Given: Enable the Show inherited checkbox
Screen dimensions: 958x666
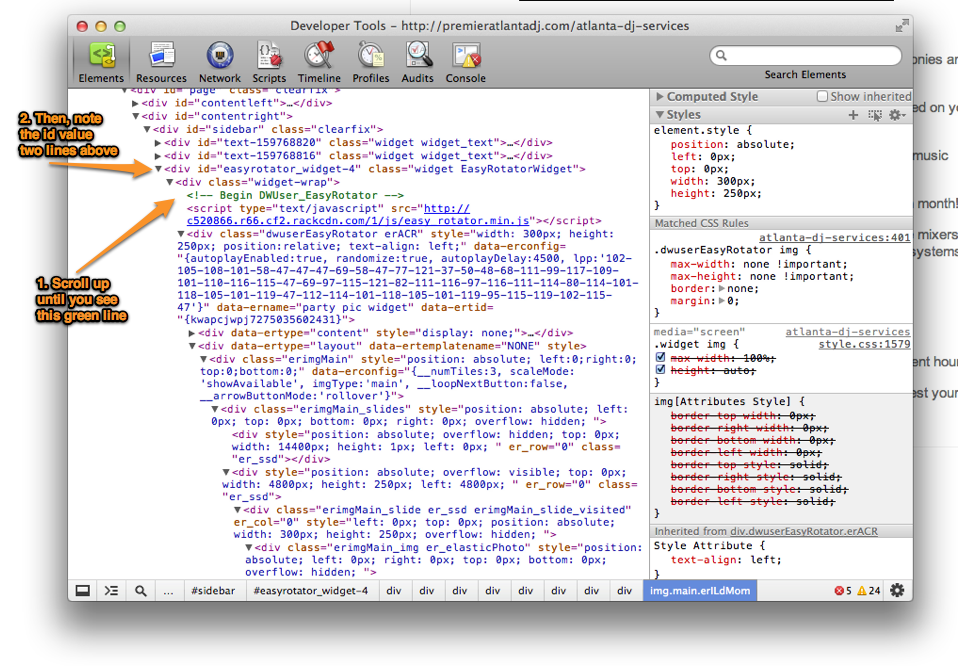Looking at the screenshot, I should [x=823, y=97].
